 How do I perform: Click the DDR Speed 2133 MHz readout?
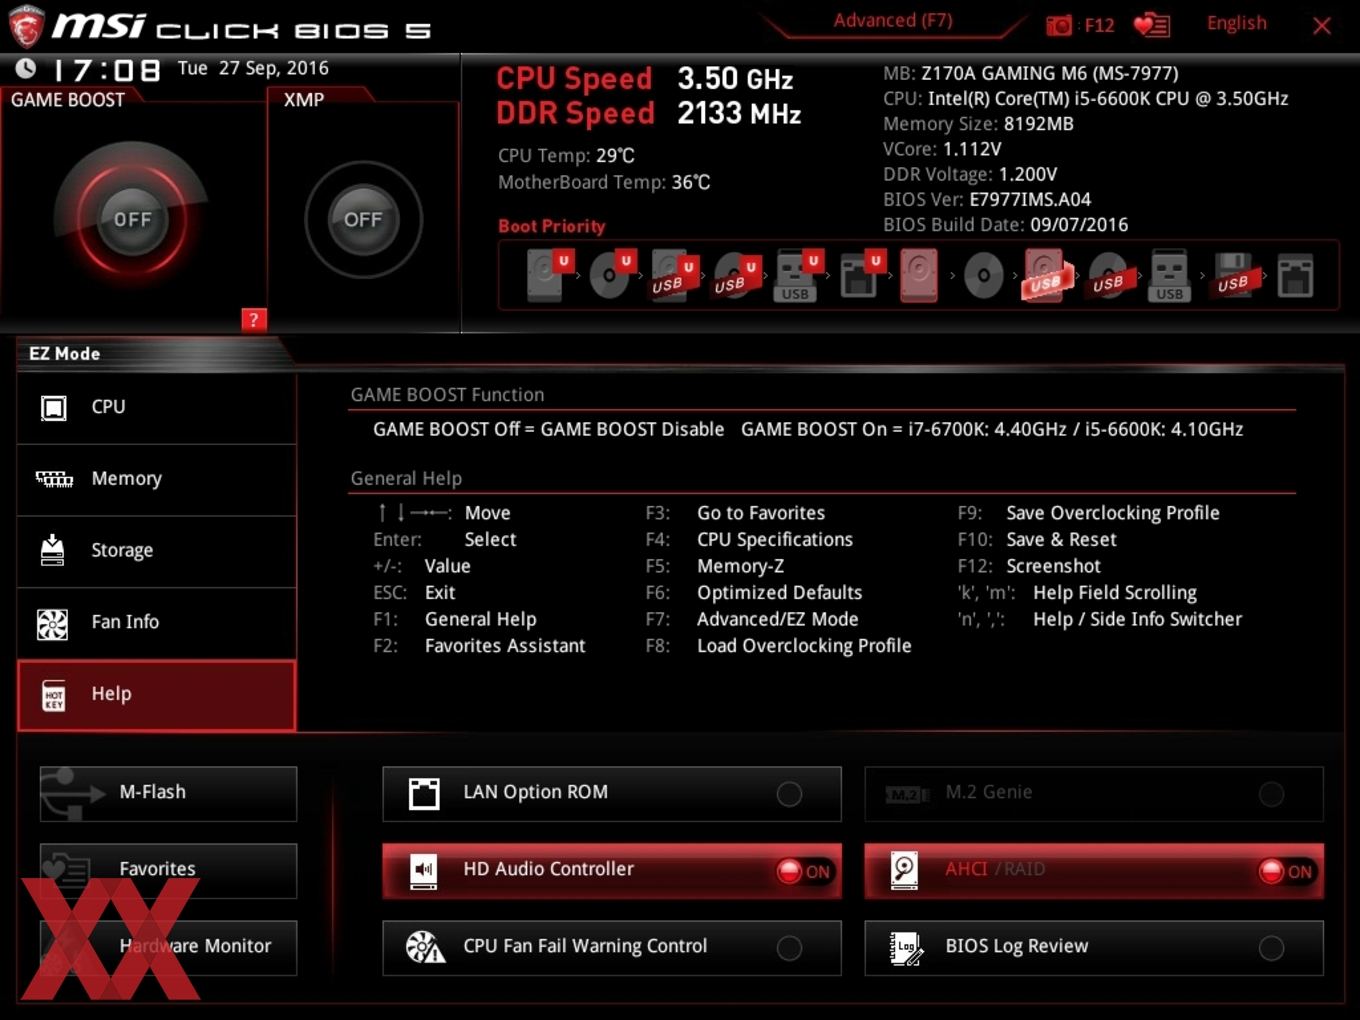coord(649,114)
